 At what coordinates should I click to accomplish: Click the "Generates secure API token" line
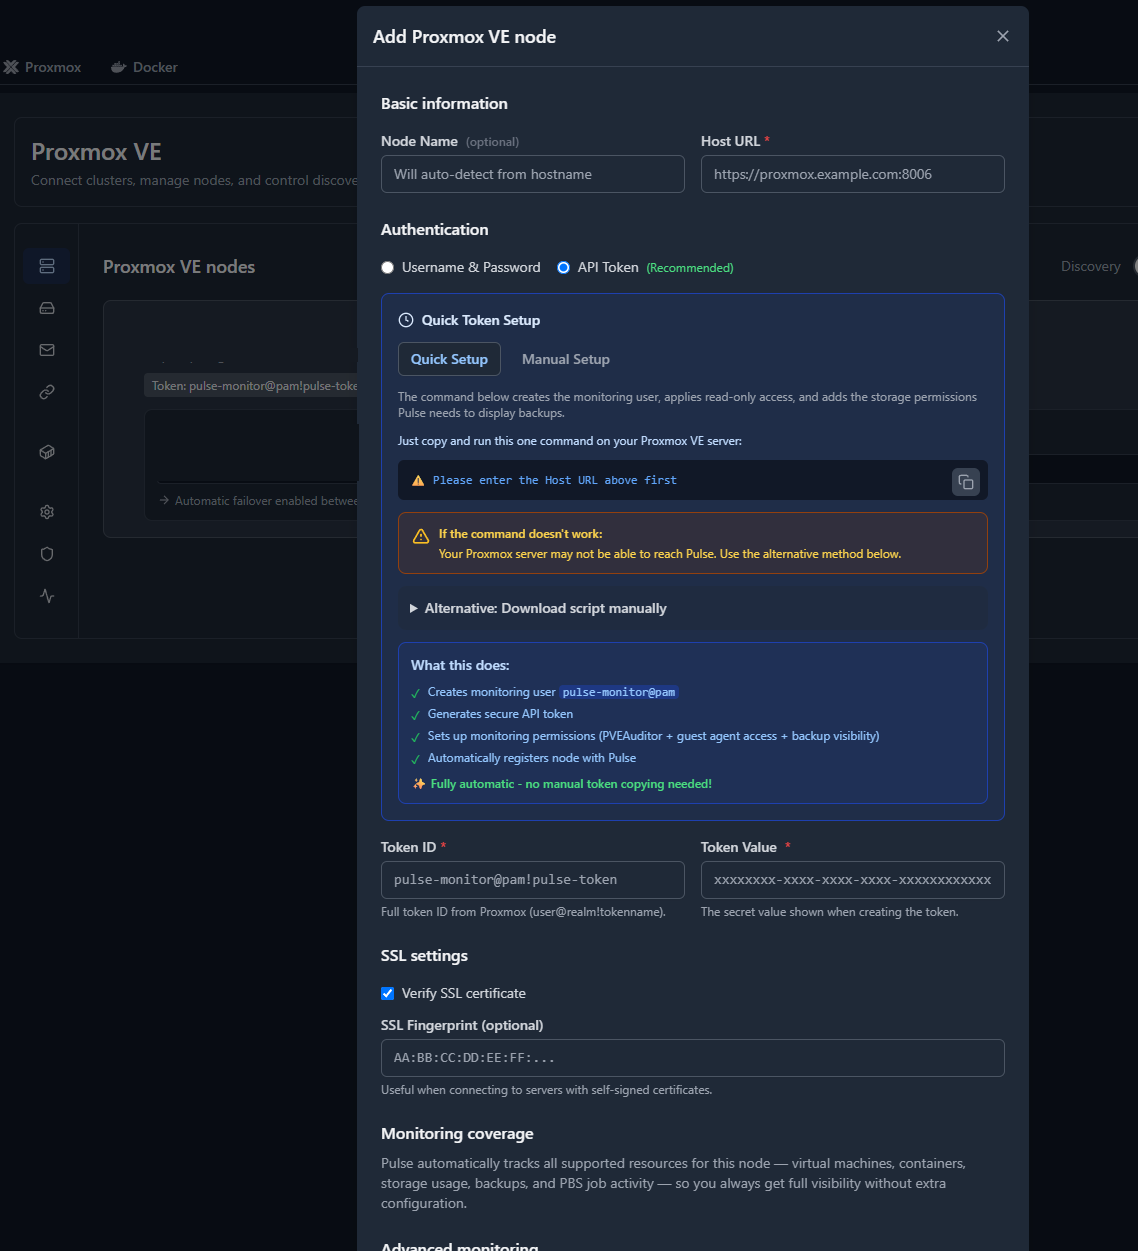click(500, 714)
